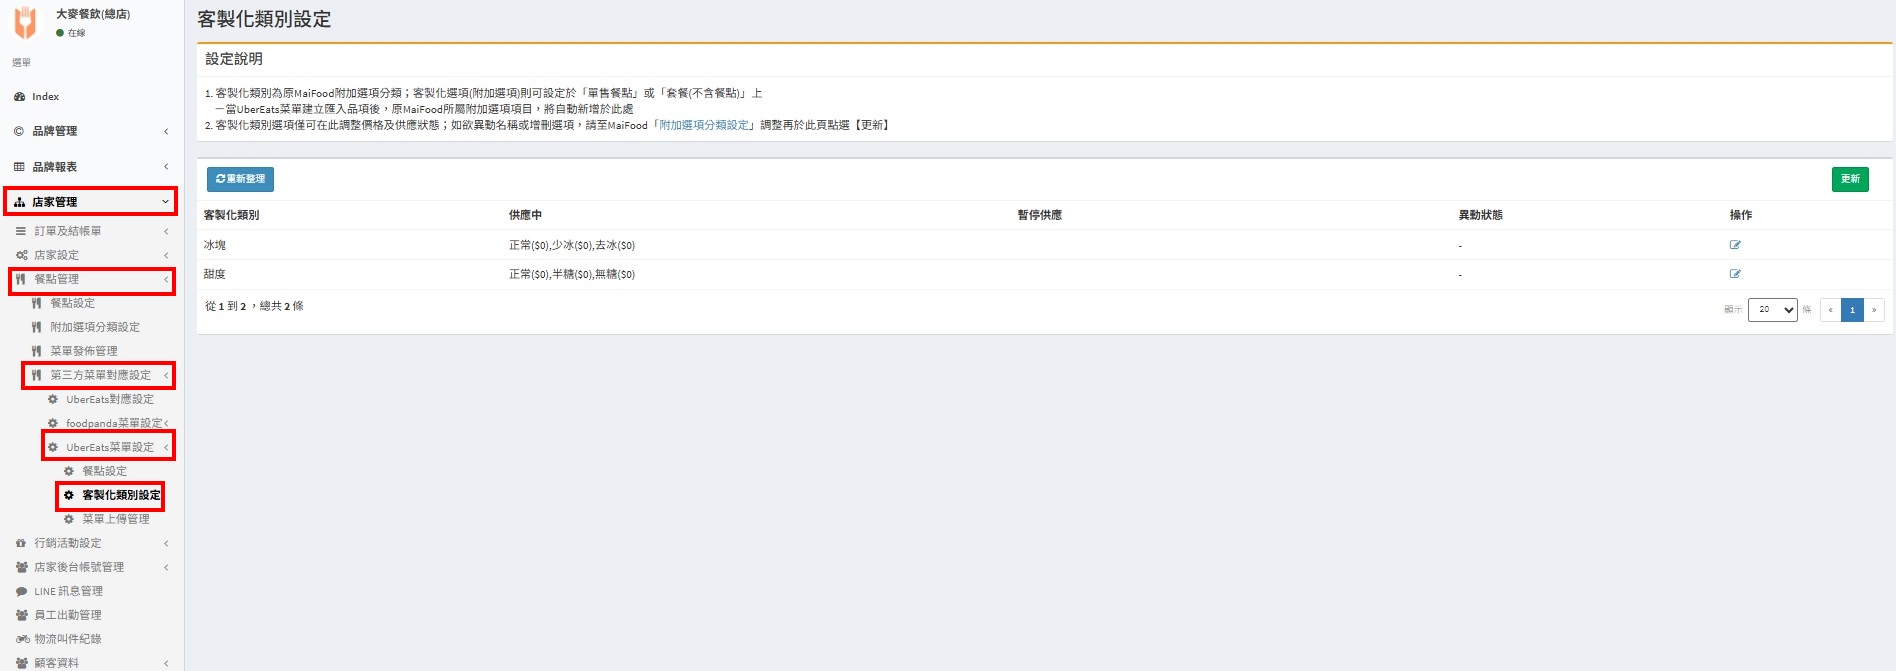Click the Index dashboard icon
The height and width of the screenshot is (671, 1896).
(19, 97)
